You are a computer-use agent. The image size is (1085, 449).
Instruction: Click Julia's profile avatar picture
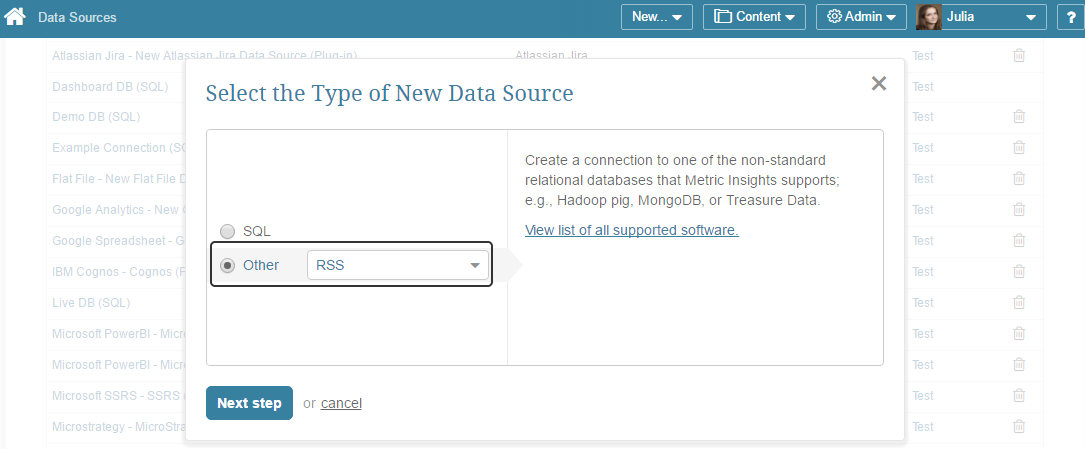pyautogui.click(x=929, y=17)
